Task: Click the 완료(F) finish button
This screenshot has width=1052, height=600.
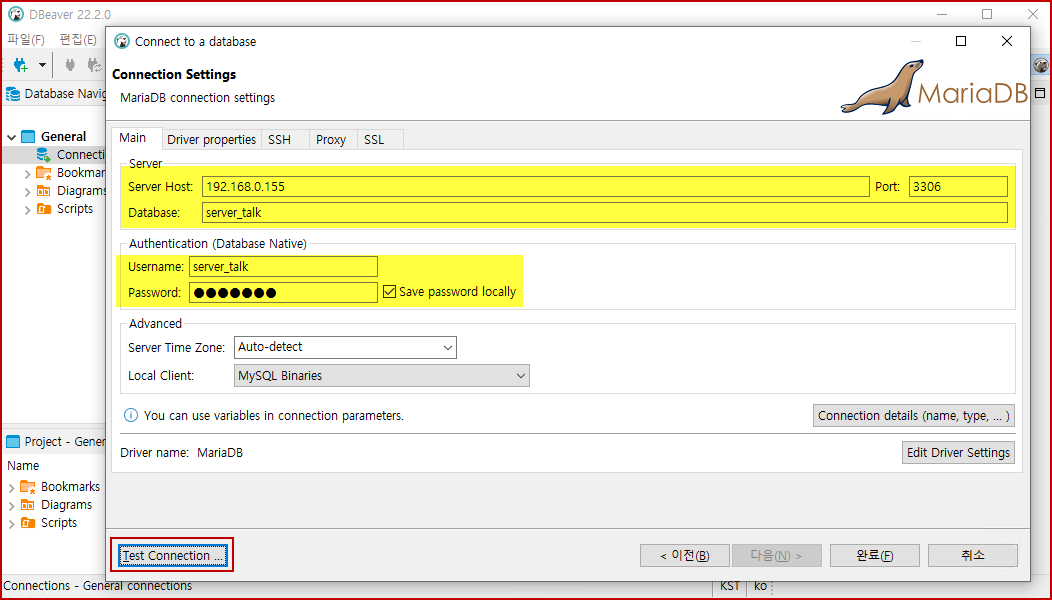Action: point(875,556)
